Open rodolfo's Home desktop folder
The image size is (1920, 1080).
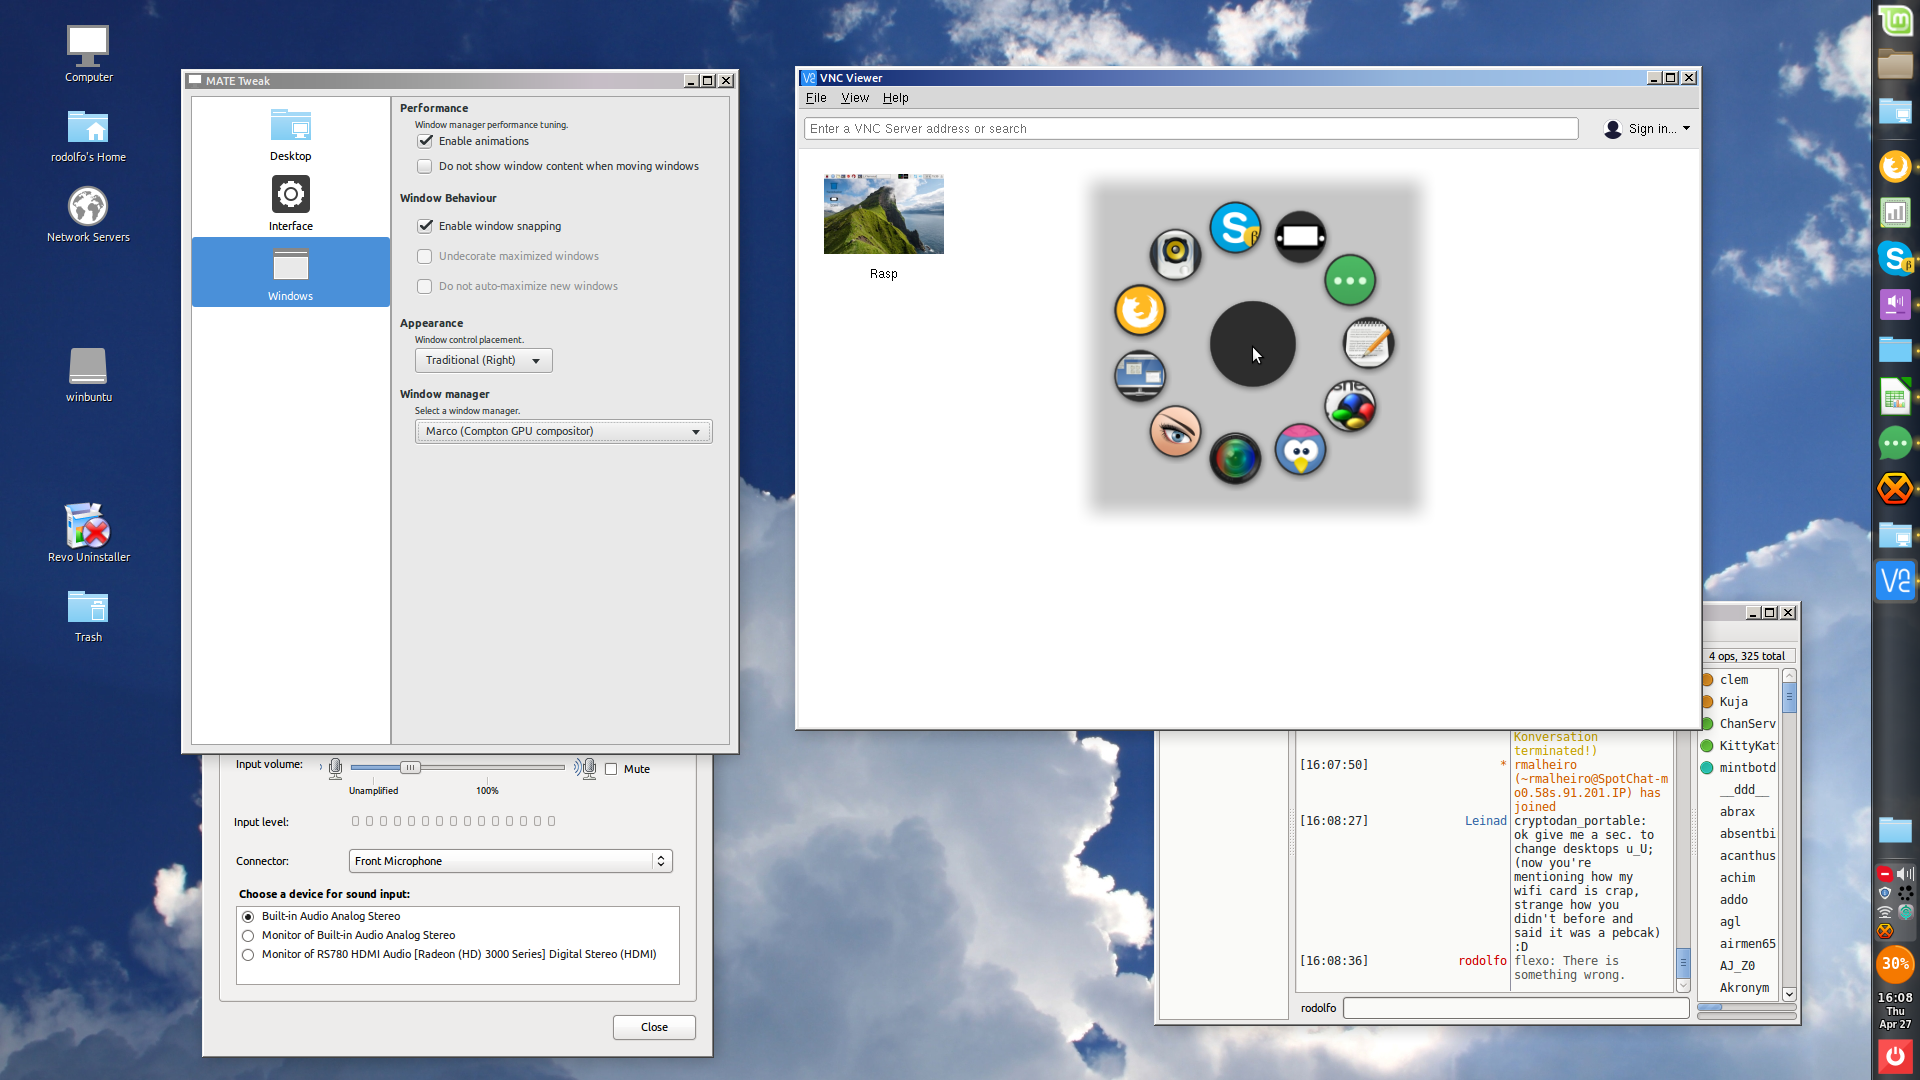(88, 135)
